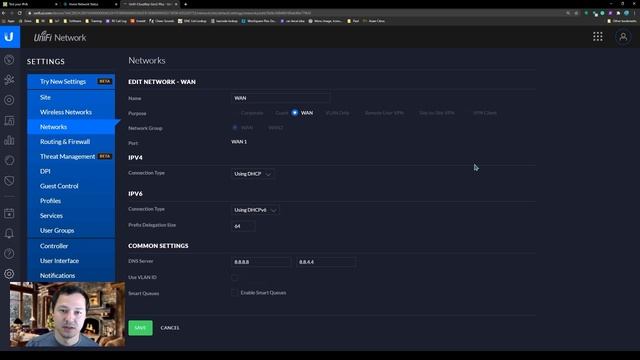Viewport: 640px width, 360px height.
Task: Open the Events calendar sidebar icon
Action: (9, 213)
